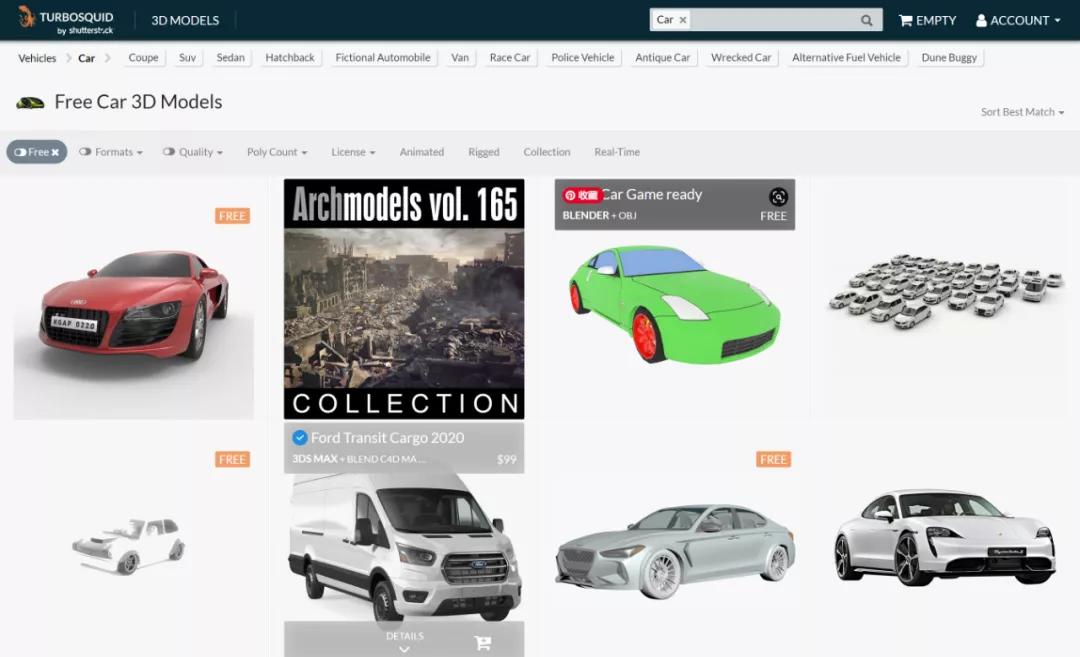This screenshot has width=1080, height=657.
Task: Open the small grey hatchback thumbnail
Action: (129, 546)
